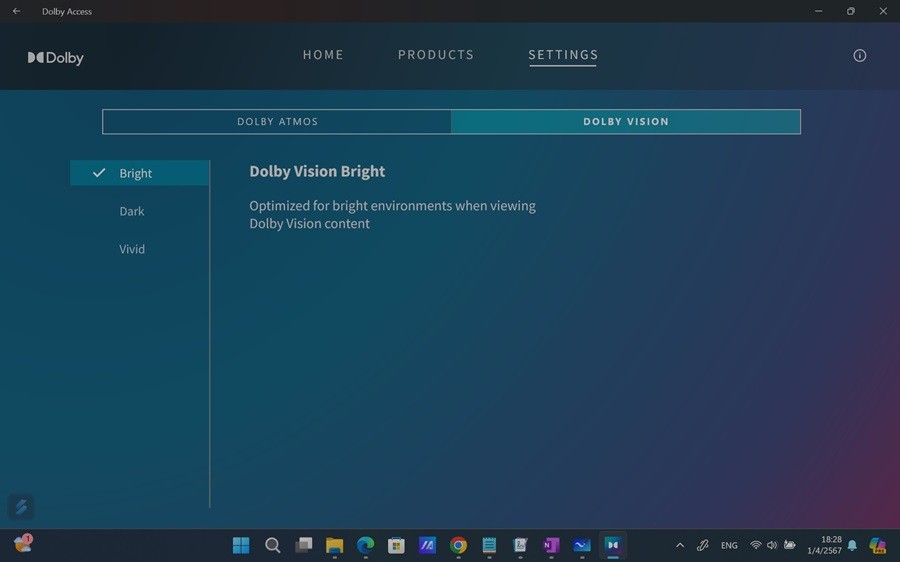Select the Dark picture mode
Image resolution: width=900 pixels, height=562 pixels.
[132, 211]
